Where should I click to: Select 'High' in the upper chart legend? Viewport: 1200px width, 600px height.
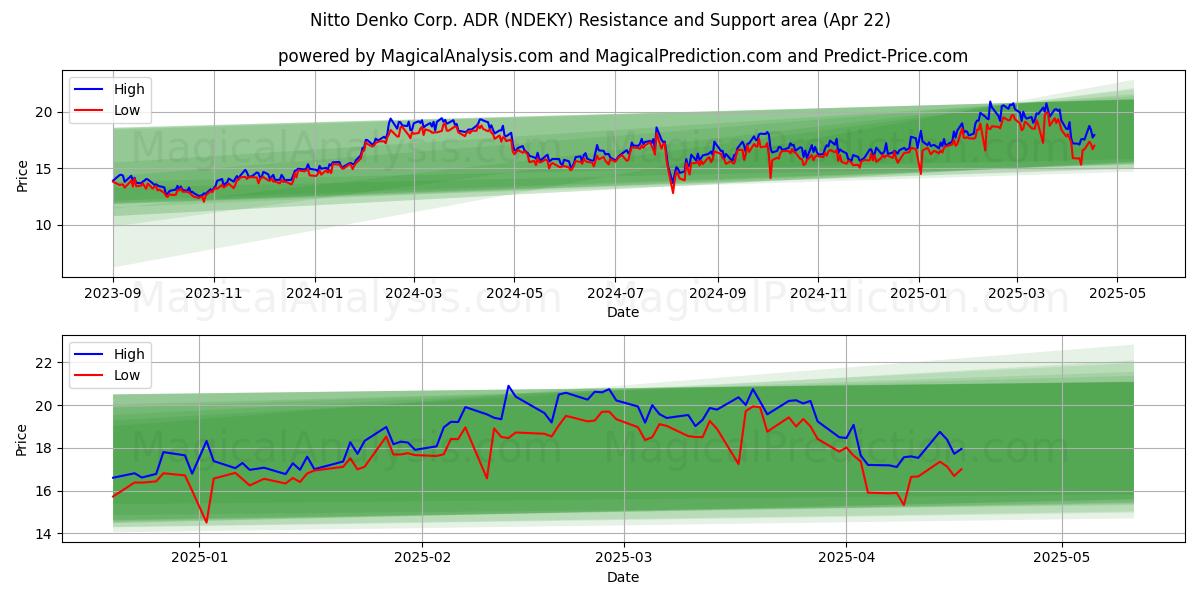[129, 89]
